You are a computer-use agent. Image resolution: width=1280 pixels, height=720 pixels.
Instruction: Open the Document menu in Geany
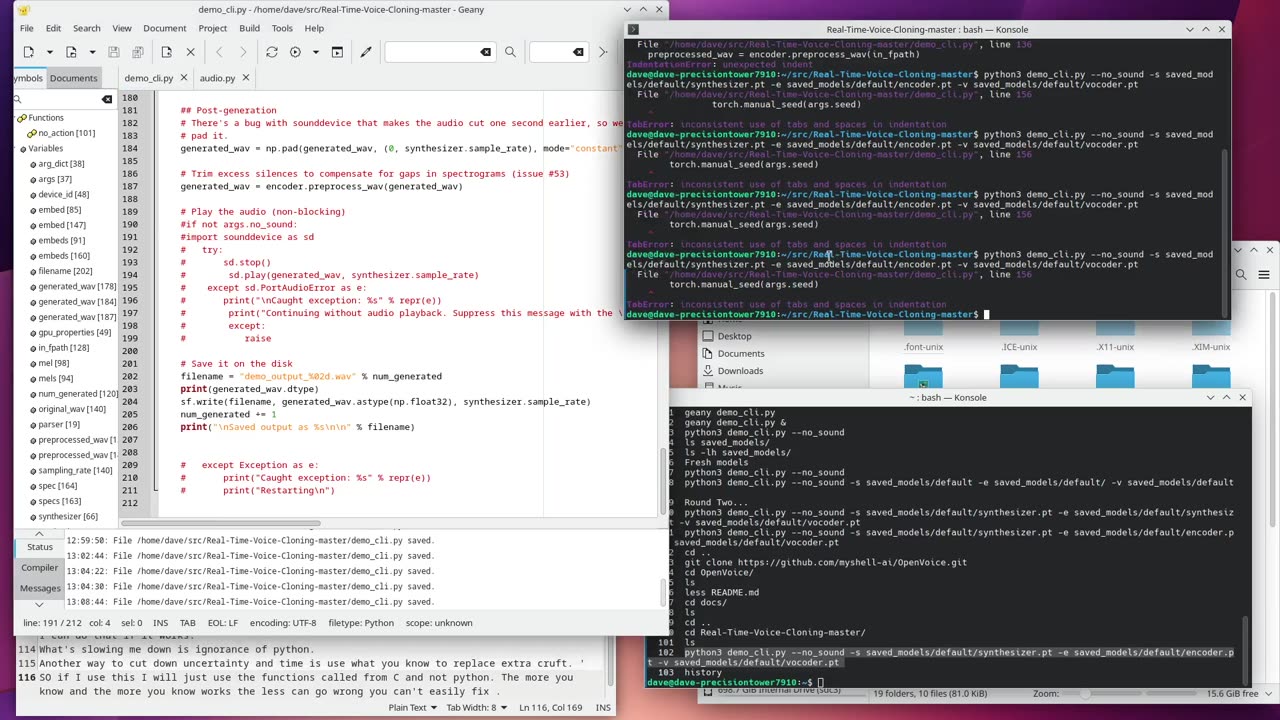[165, 28]
